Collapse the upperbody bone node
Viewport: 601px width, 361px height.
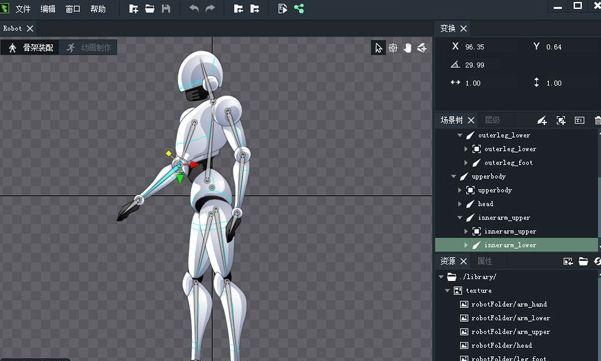coord(454,176)
